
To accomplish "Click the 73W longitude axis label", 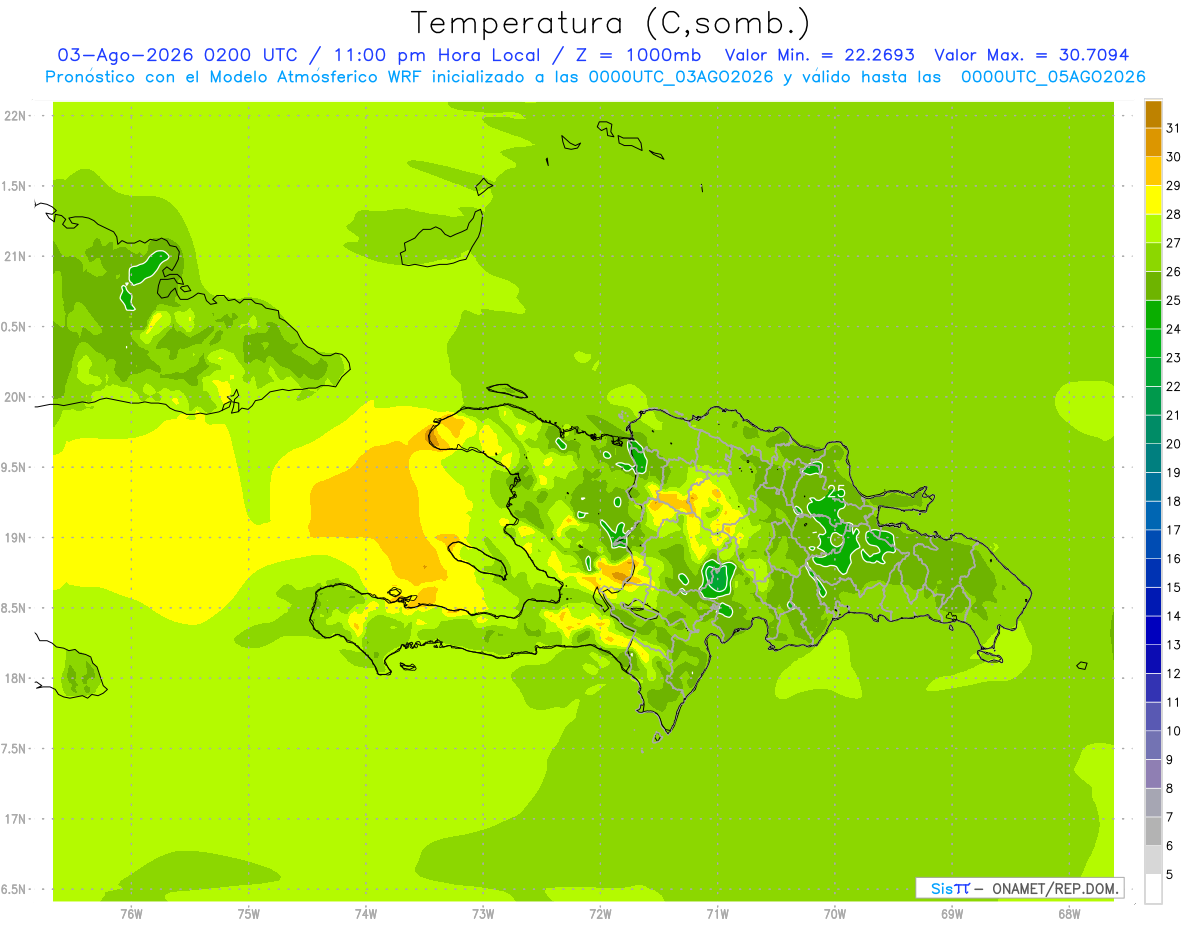I will pos(483,914).
